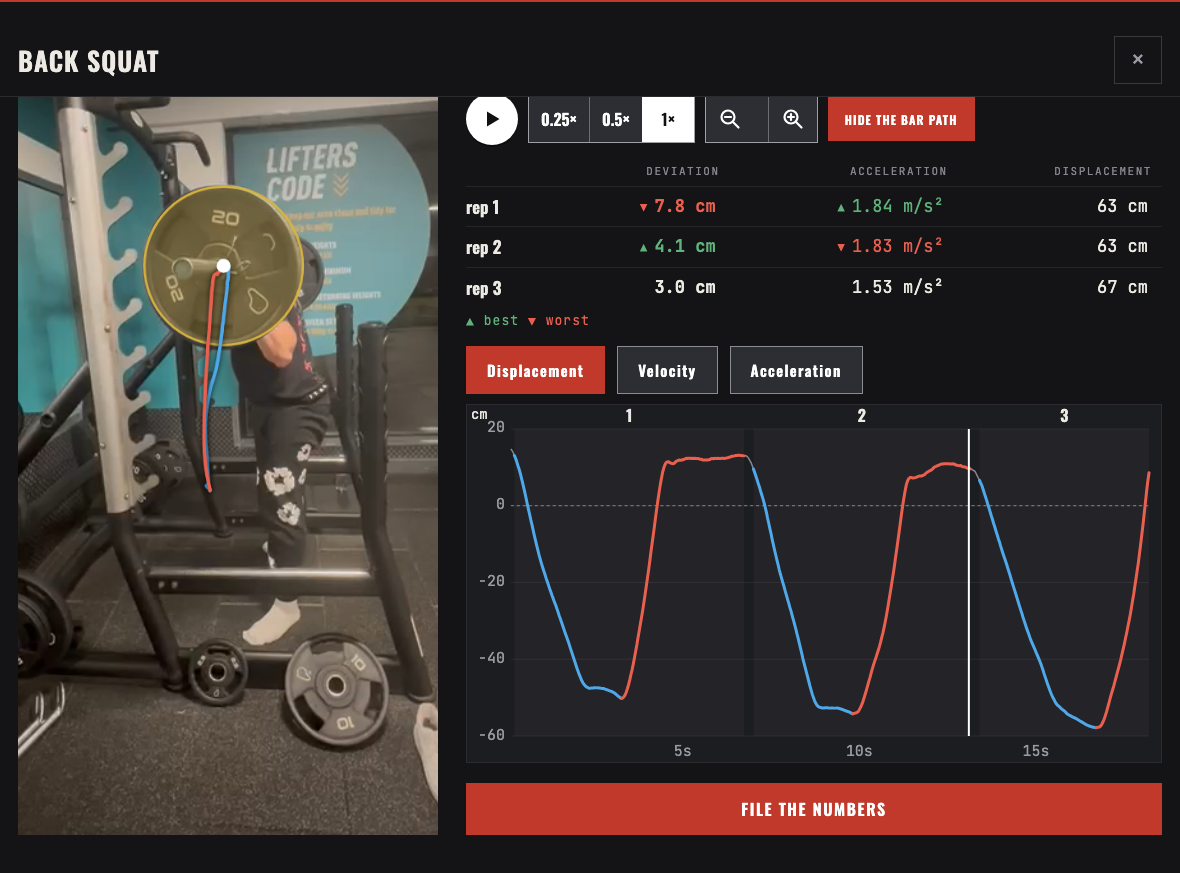Click the 15s tick on the time axis
The height and width of the screenshot is (873, 1180).
point(1036,750)
